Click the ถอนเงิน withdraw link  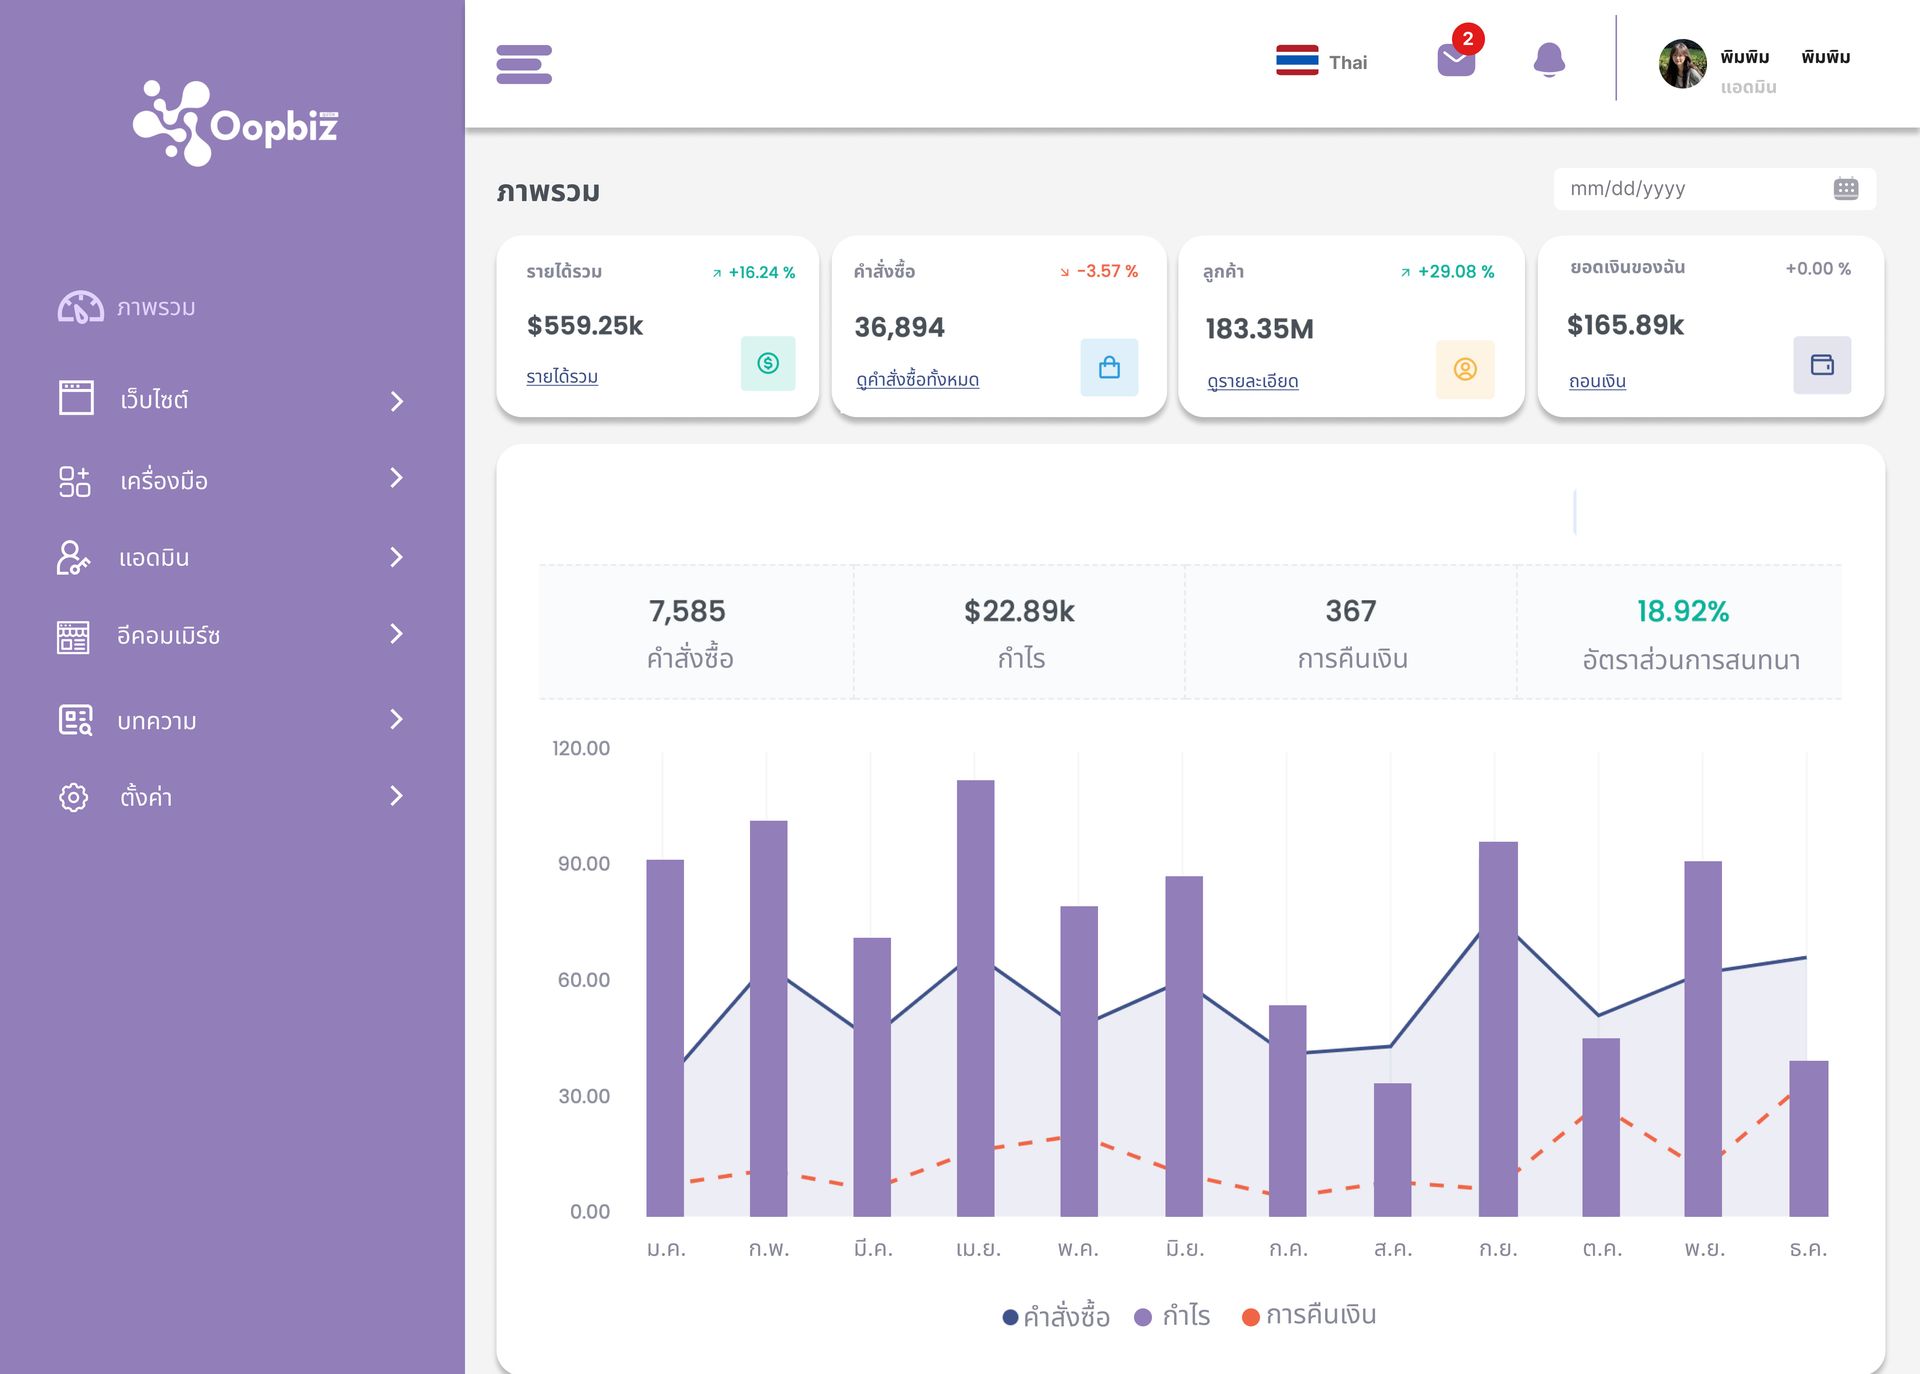(x=1597, y=381)
